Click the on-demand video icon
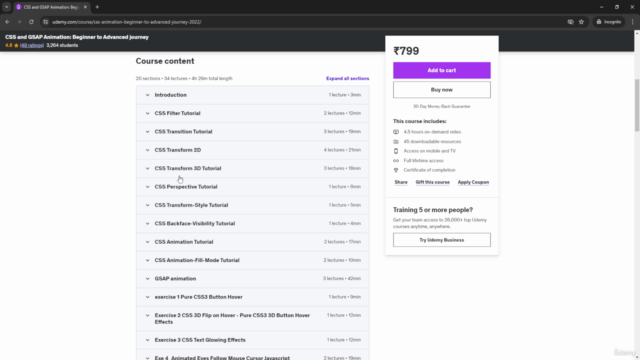The image size is (640, 360). click(x=396, y=132)
